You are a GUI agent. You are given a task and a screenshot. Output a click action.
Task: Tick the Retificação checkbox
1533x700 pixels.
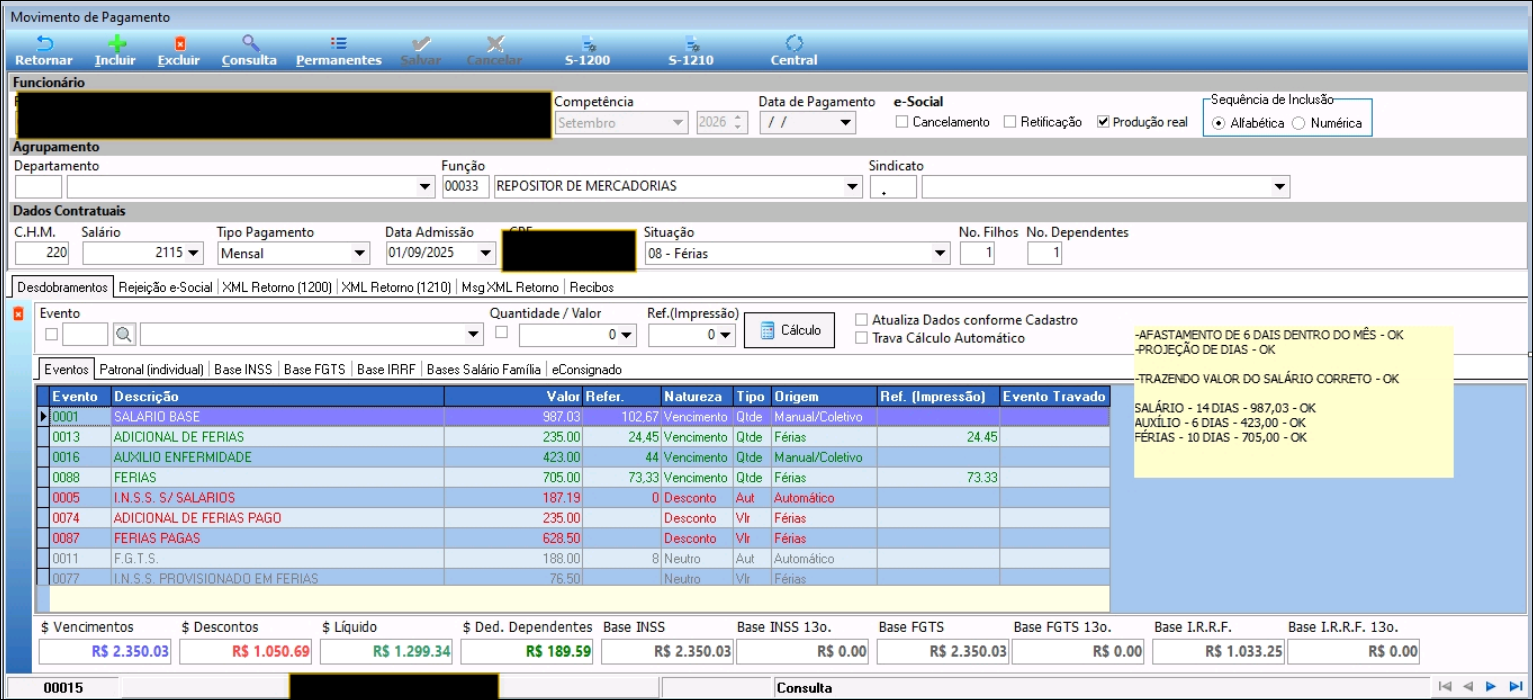click(x=1010, y=122)
